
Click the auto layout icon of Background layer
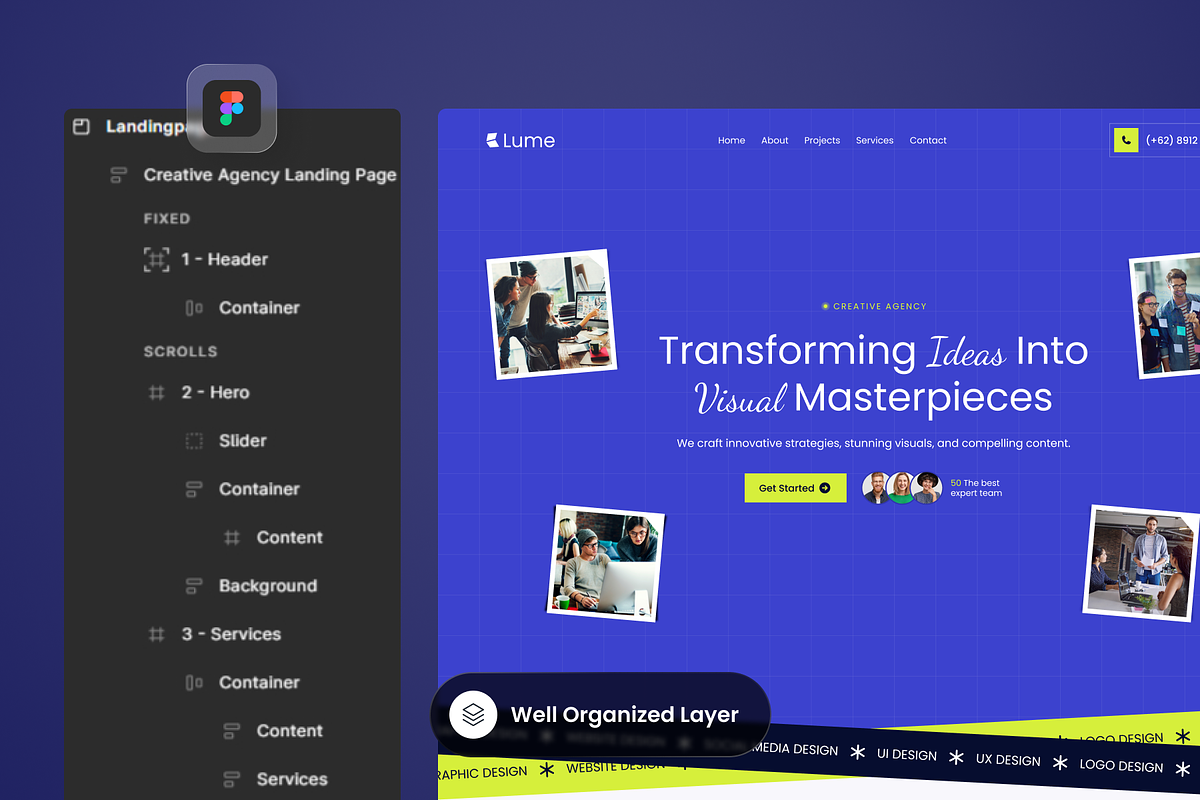(x=194, y=586)
